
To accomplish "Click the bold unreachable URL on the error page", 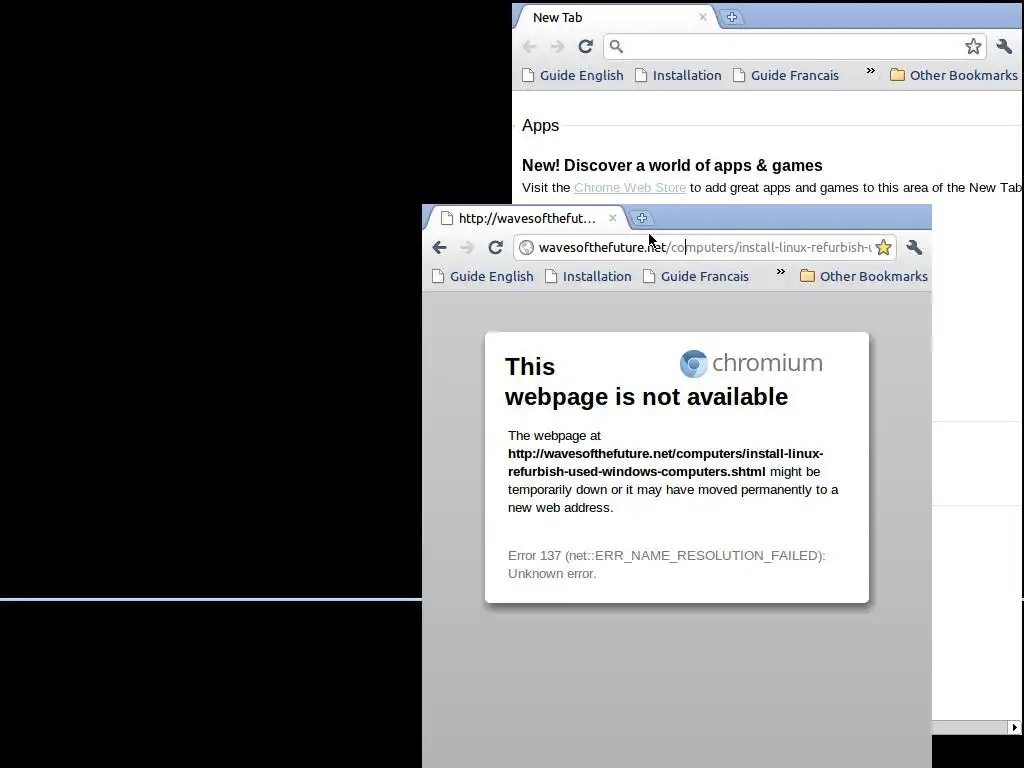I will 665,462.
